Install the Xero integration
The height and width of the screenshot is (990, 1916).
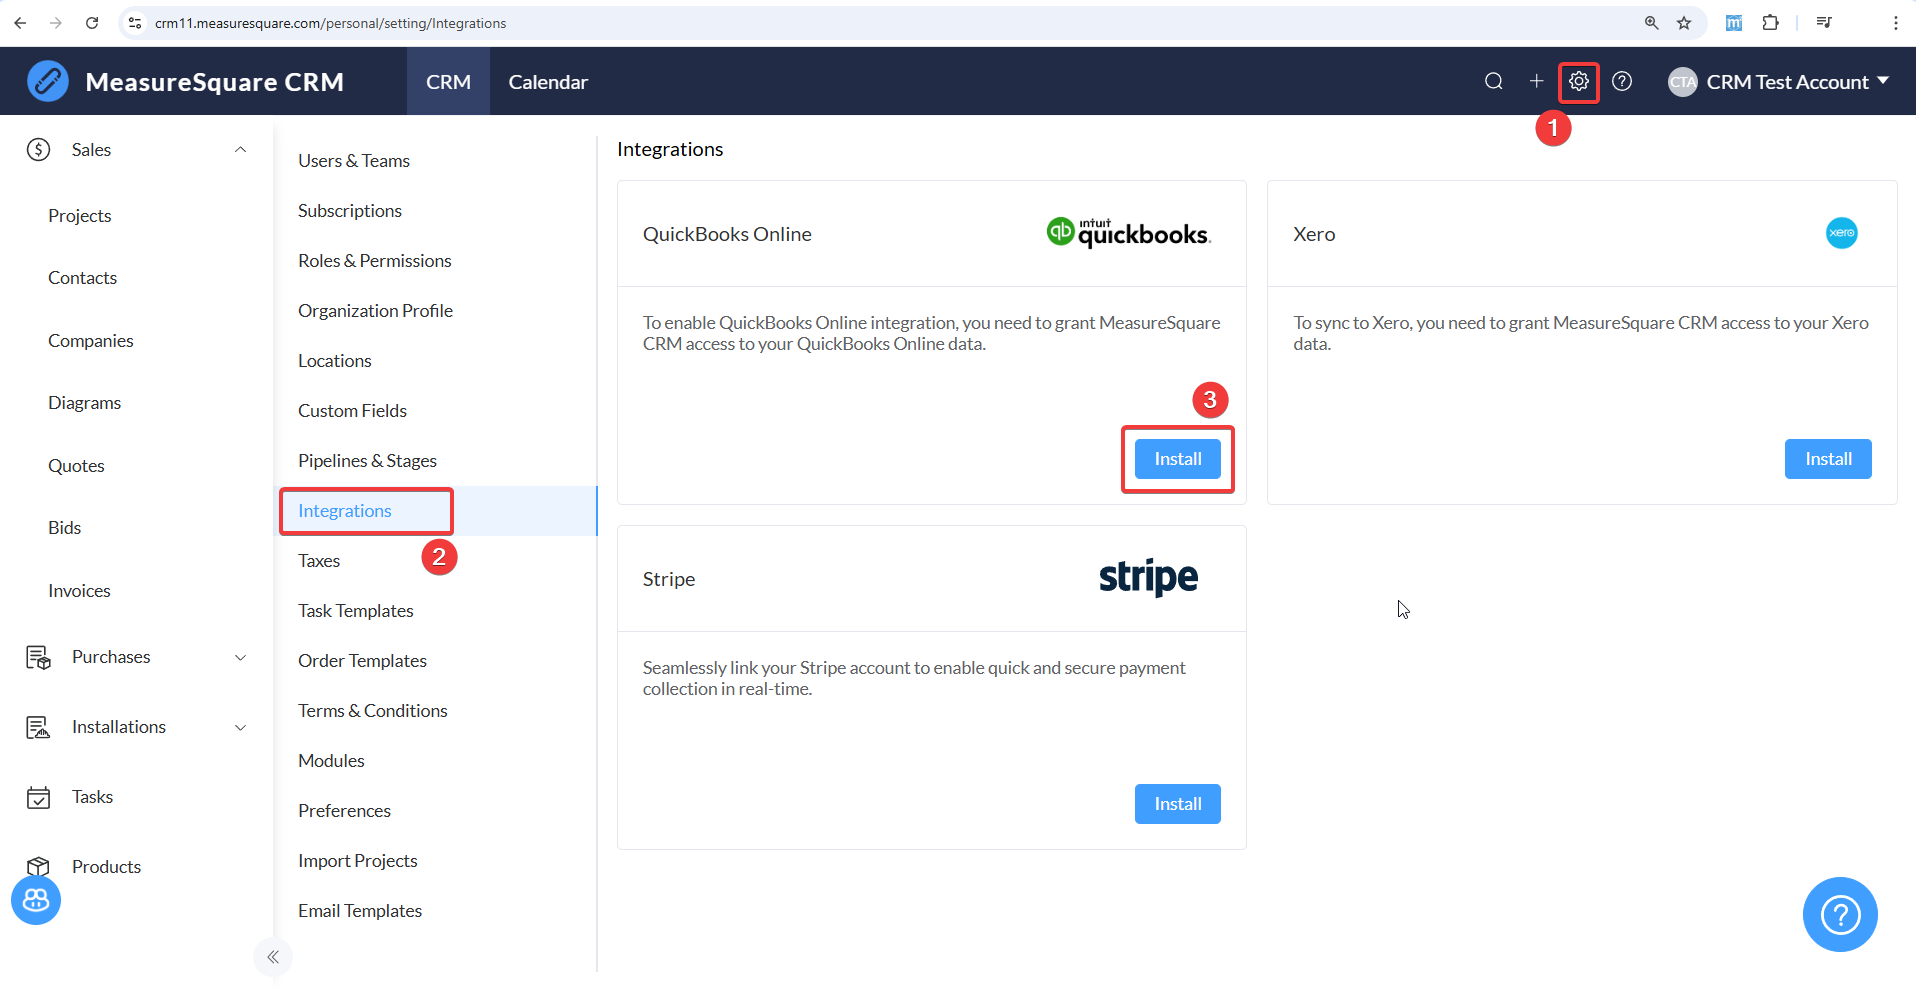pos(1828,459)
